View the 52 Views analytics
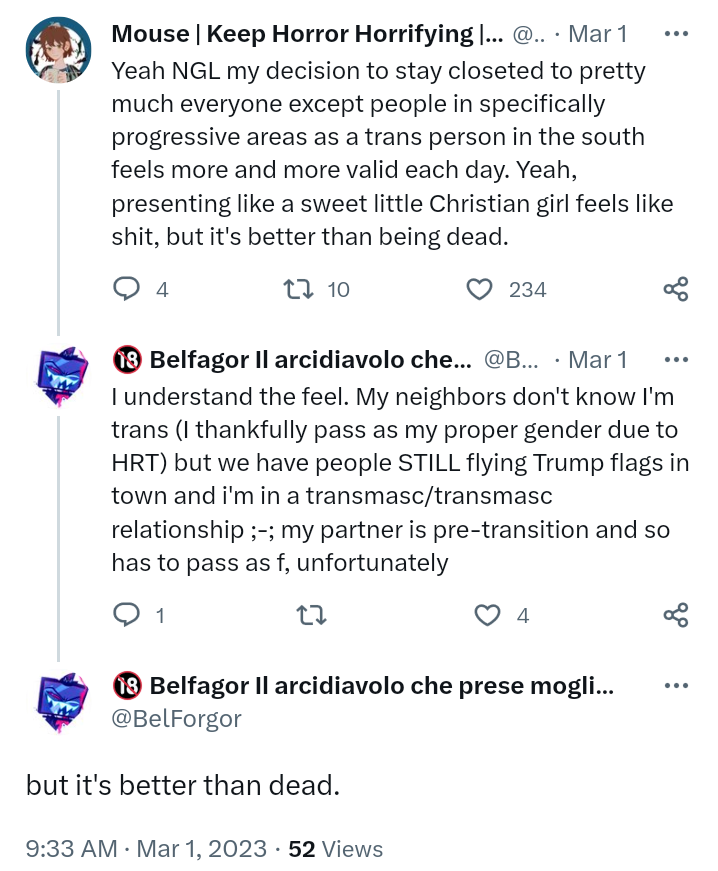Screen dimensions: 718x871 (x=336, y=849)
